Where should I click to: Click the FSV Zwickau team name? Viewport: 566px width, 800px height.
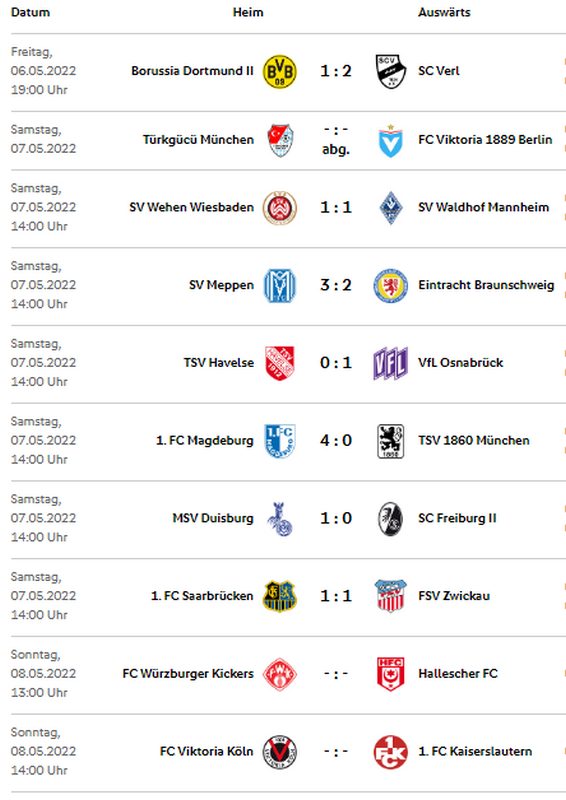454,596
